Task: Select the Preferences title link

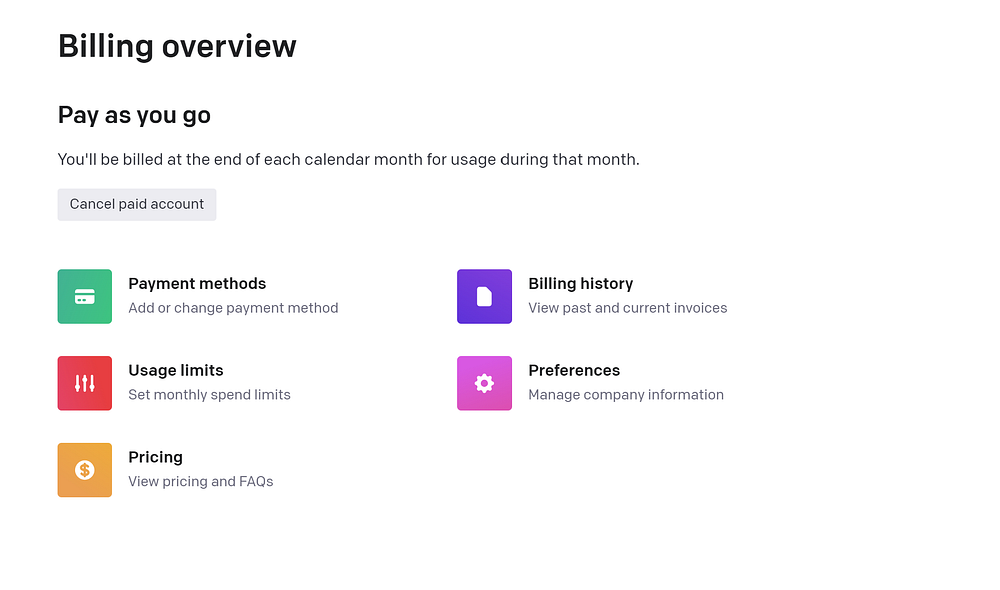Action: [574, 371]
